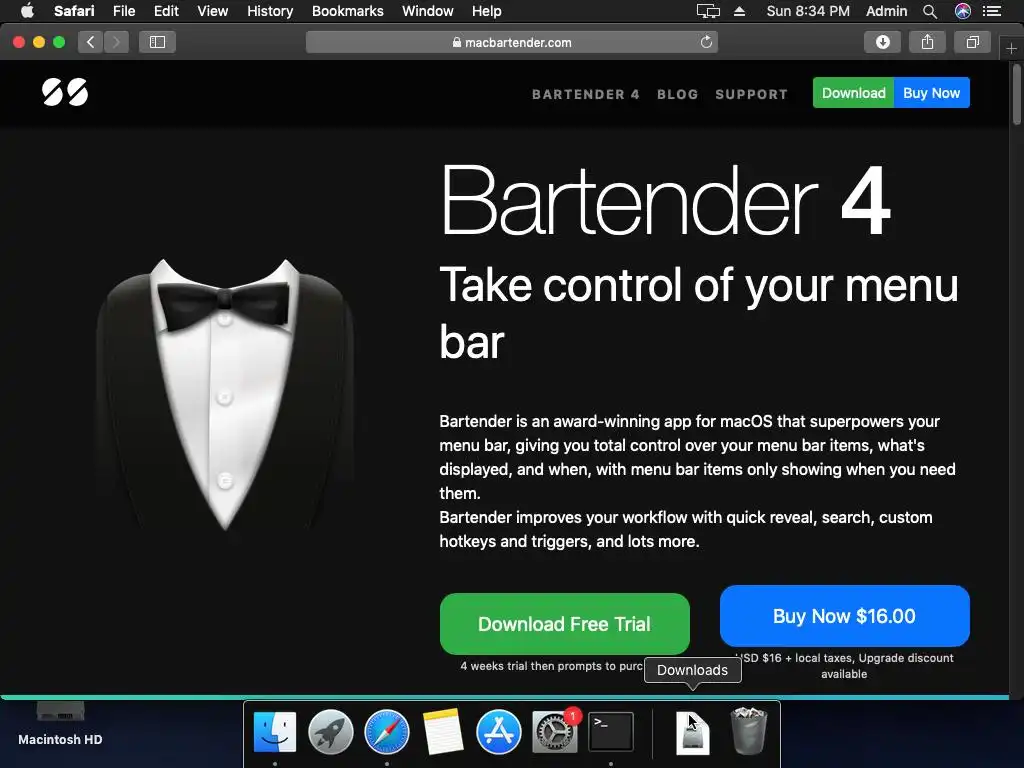Viewport: 1024px width, 768px height.
Task: Open the Trash in Dock
Action: tap(748, 731)
